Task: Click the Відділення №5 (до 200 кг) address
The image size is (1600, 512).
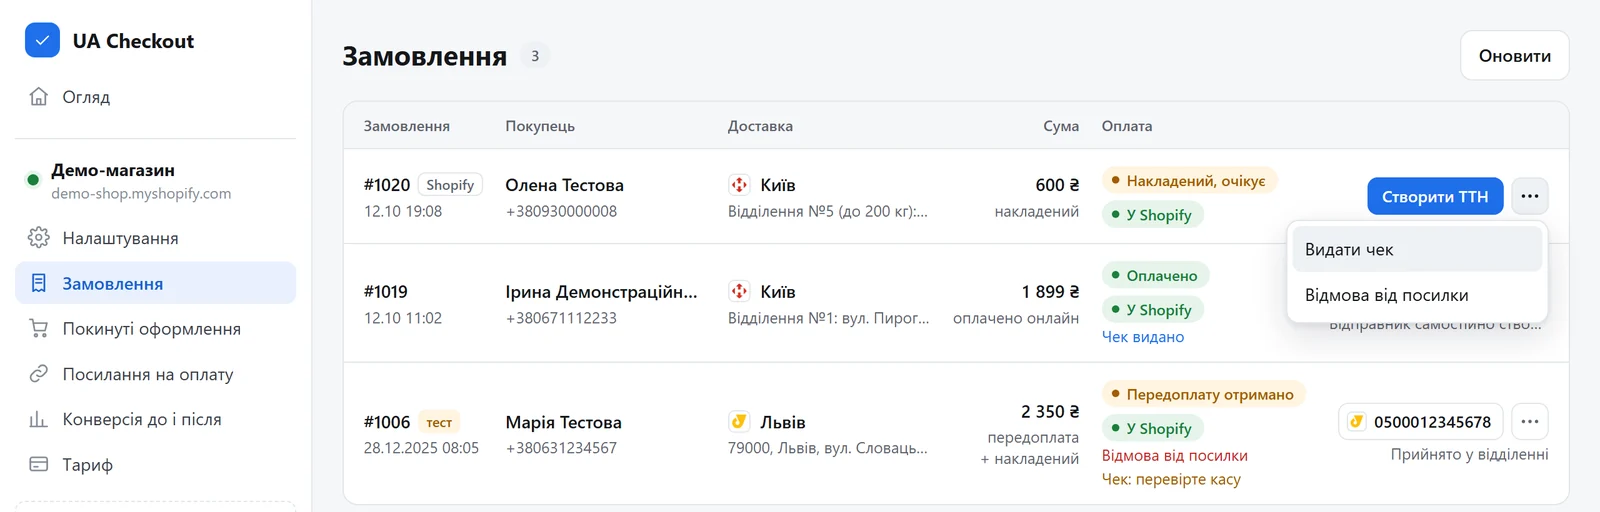Action: [x=828, y=211]
